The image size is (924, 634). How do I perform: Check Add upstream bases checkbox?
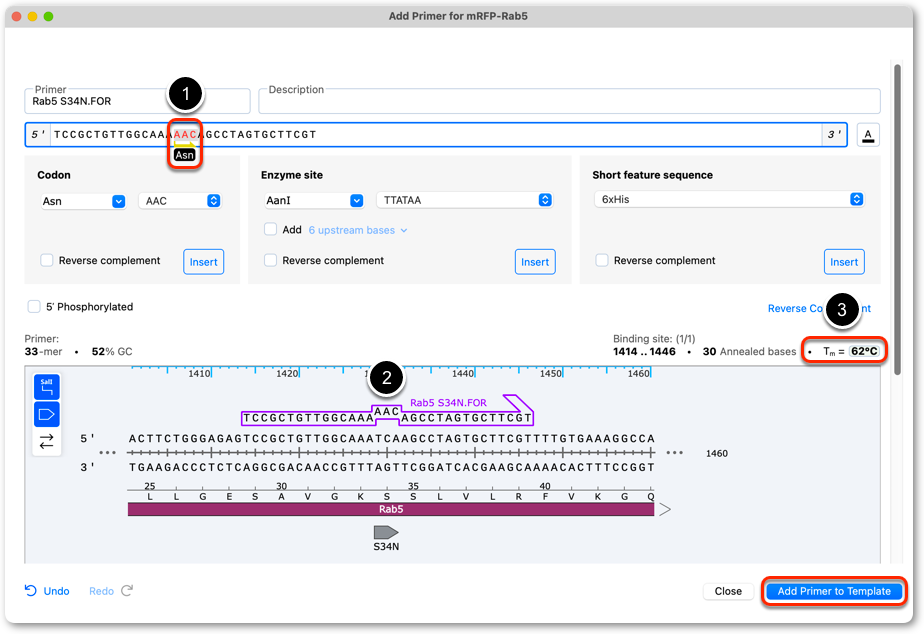270,229
